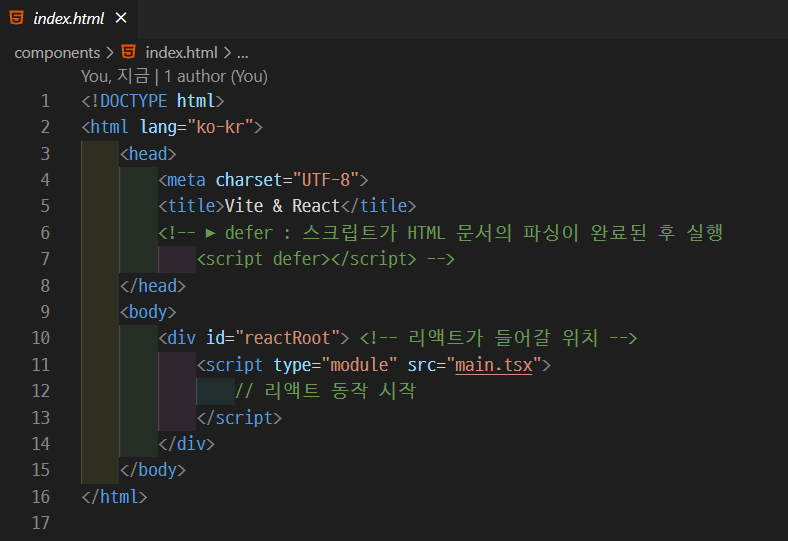The height and width of the screenshot is (541, 788).
Task: Click the opening head tag
Action: (x=148, y=154)
